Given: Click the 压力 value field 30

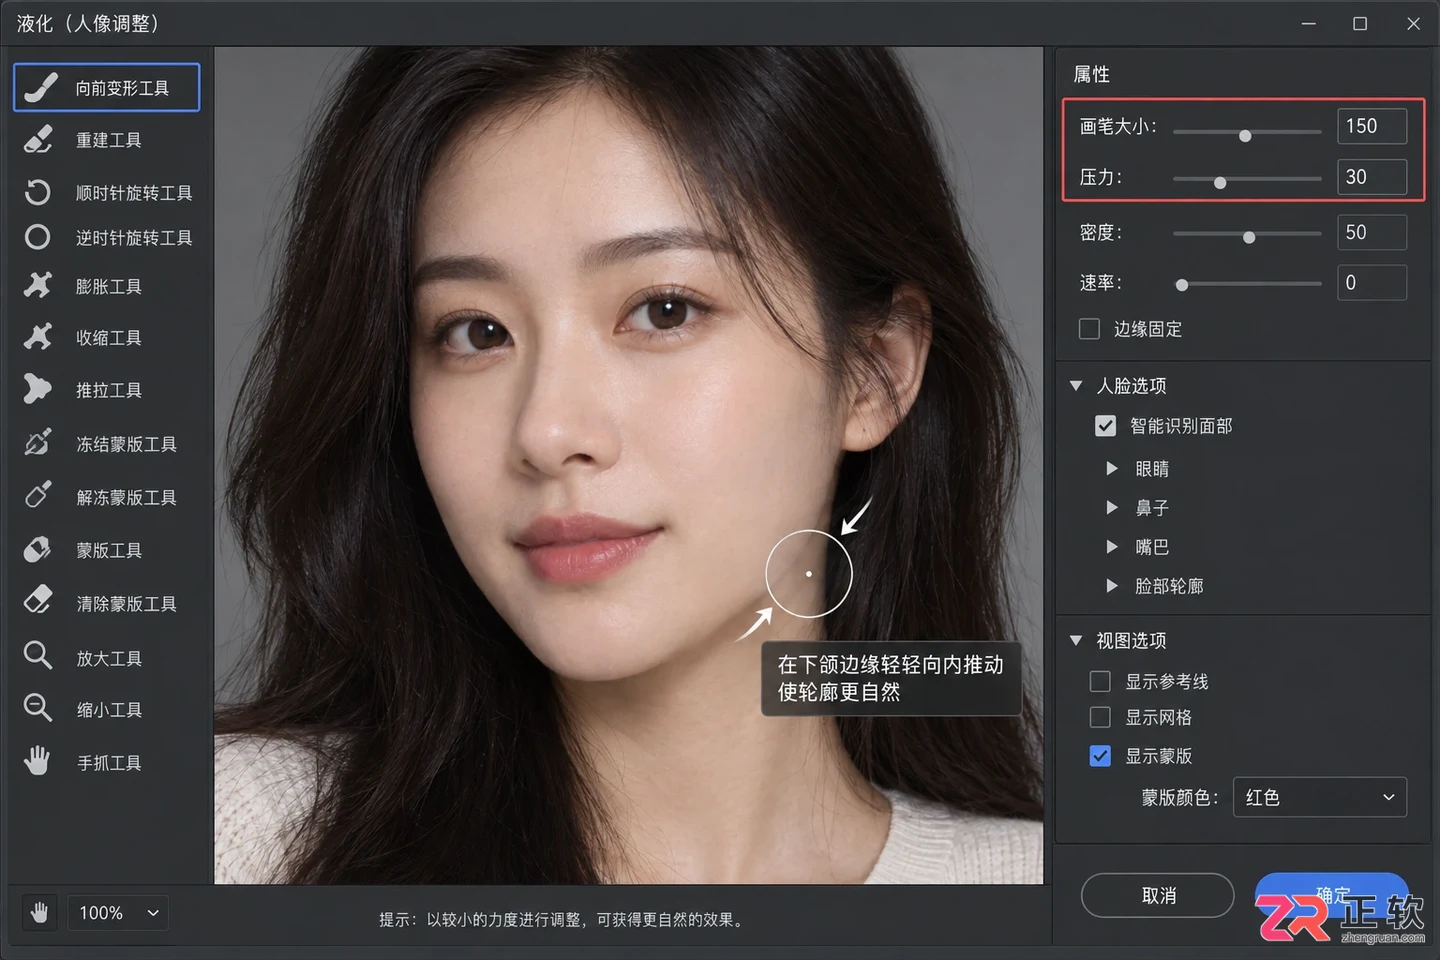Looking at the screenshot, I should (1372, 177).
